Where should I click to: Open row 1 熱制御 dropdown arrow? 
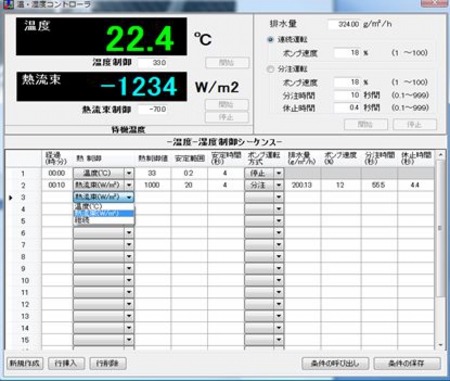[x=129, y=173]
